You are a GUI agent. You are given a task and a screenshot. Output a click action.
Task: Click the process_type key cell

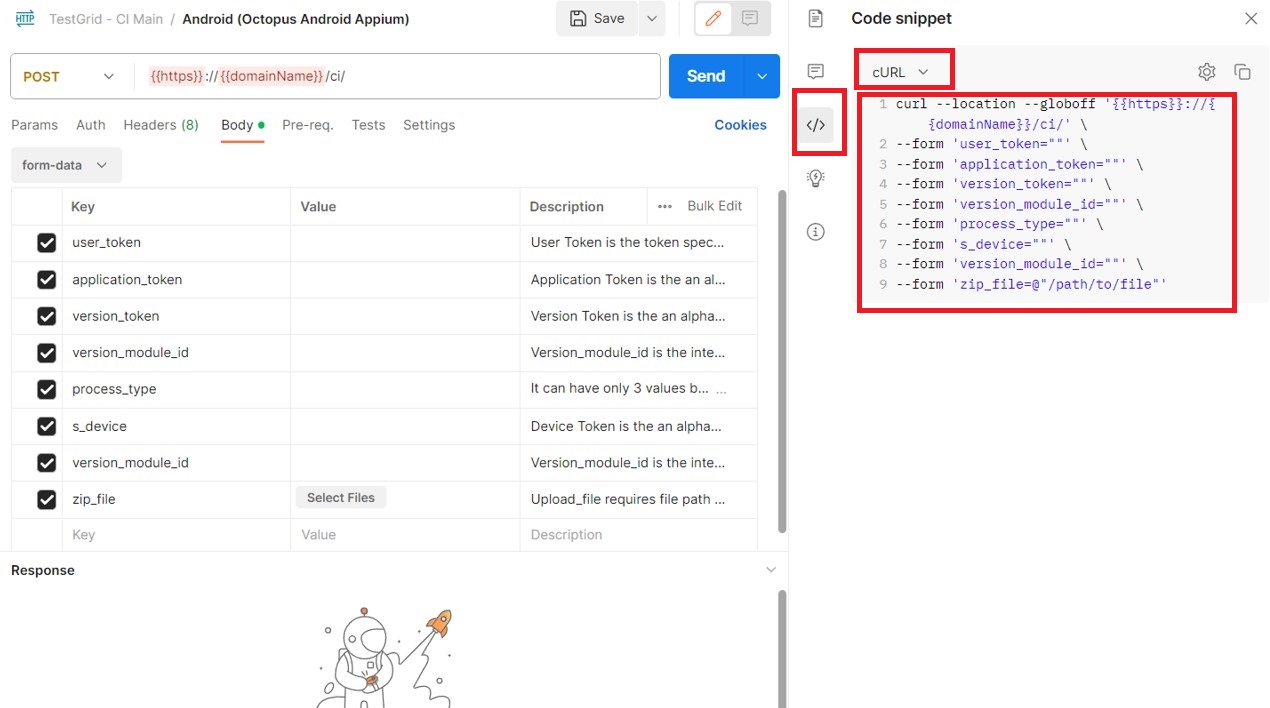(x=176, y=389)
